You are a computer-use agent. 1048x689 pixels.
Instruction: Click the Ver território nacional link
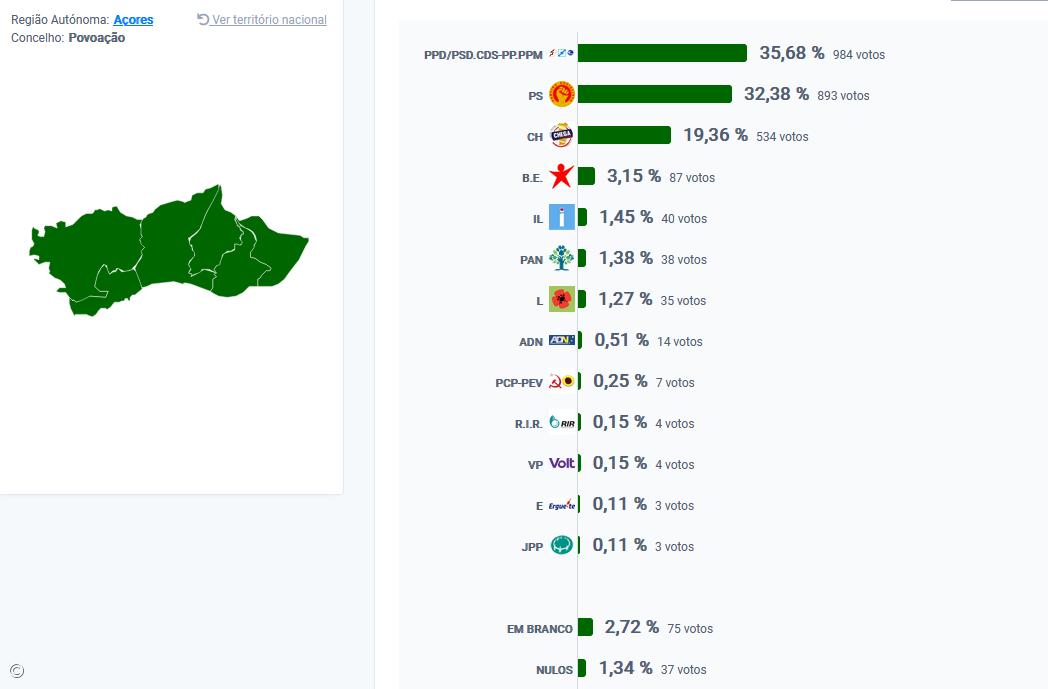(268, 19)
